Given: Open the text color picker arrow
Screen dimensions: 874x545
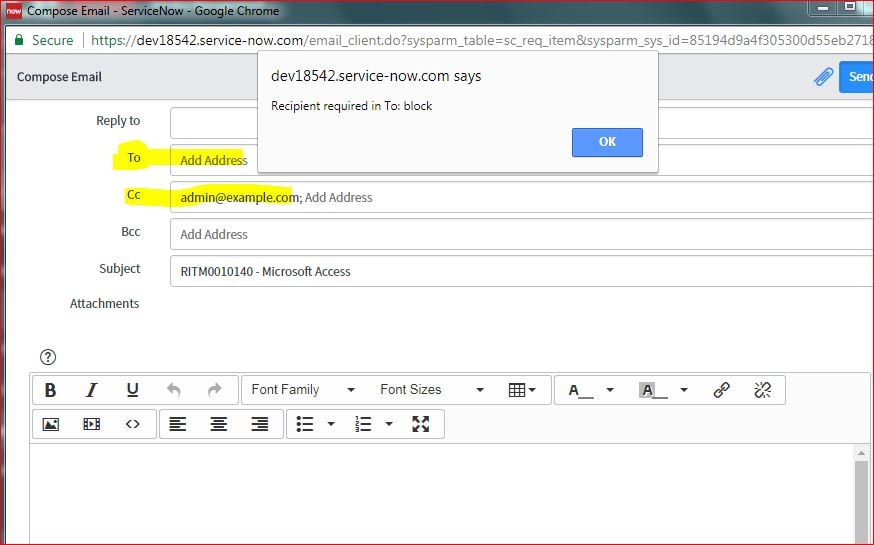Looking at the screenshot, I should coord(610,390).
